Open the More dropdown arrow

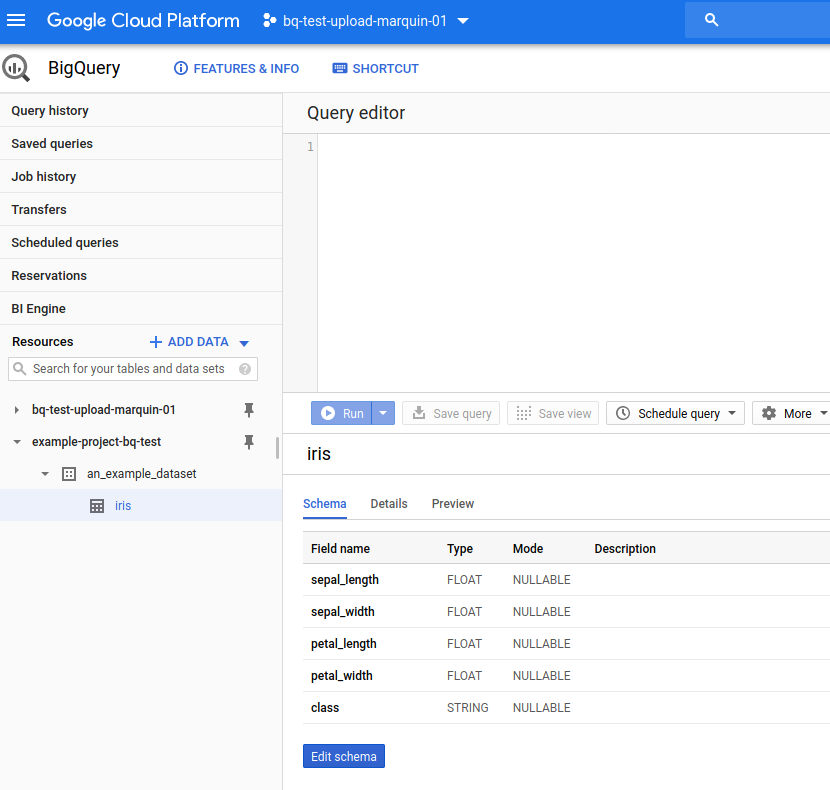[824, 413]
